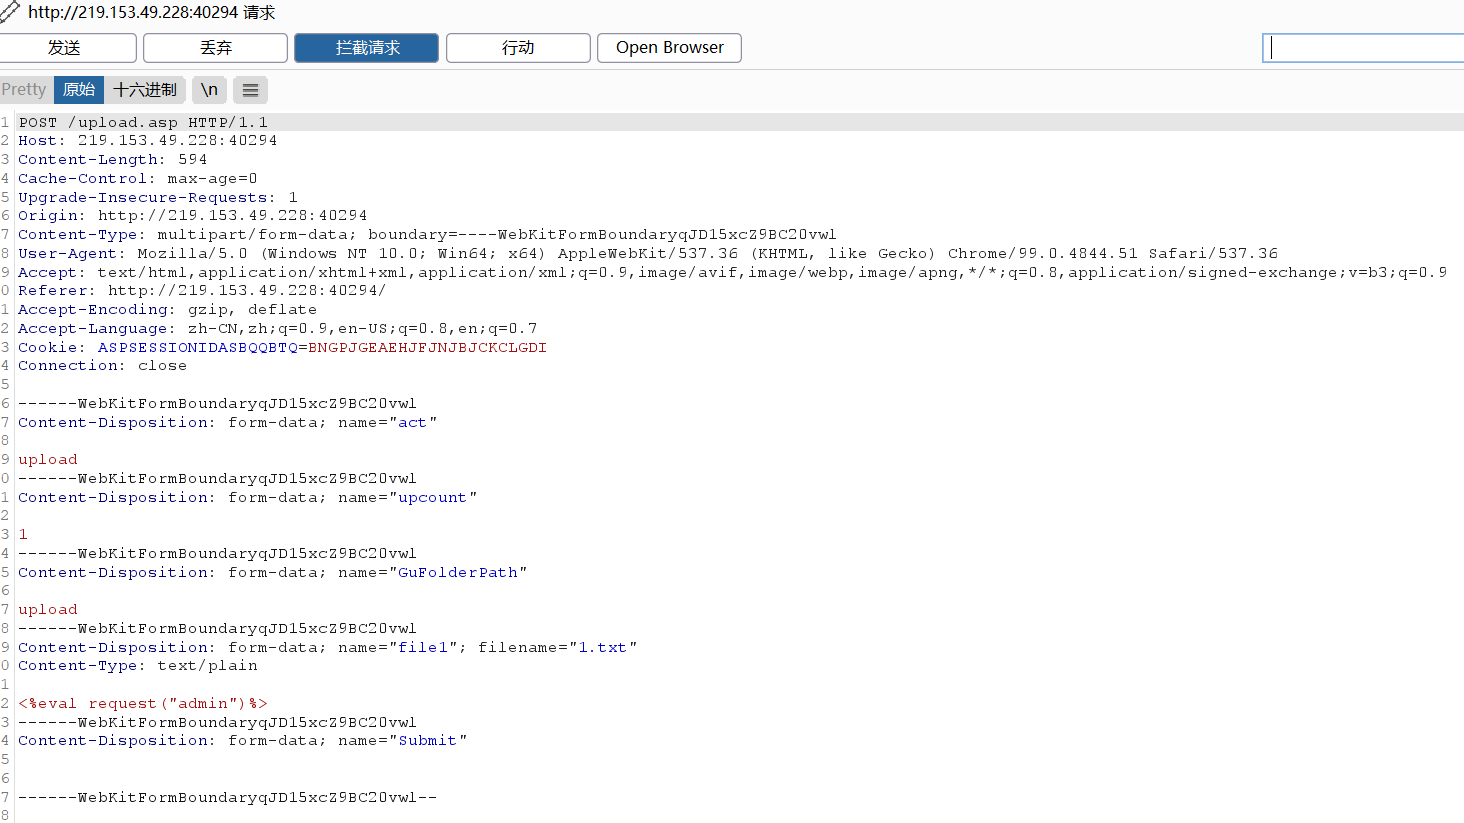Click the POST /upload.asp HTTP/1.1 line
Image resolution: width=1464 pixels, height=823 pixels.
tap(143, 122)
